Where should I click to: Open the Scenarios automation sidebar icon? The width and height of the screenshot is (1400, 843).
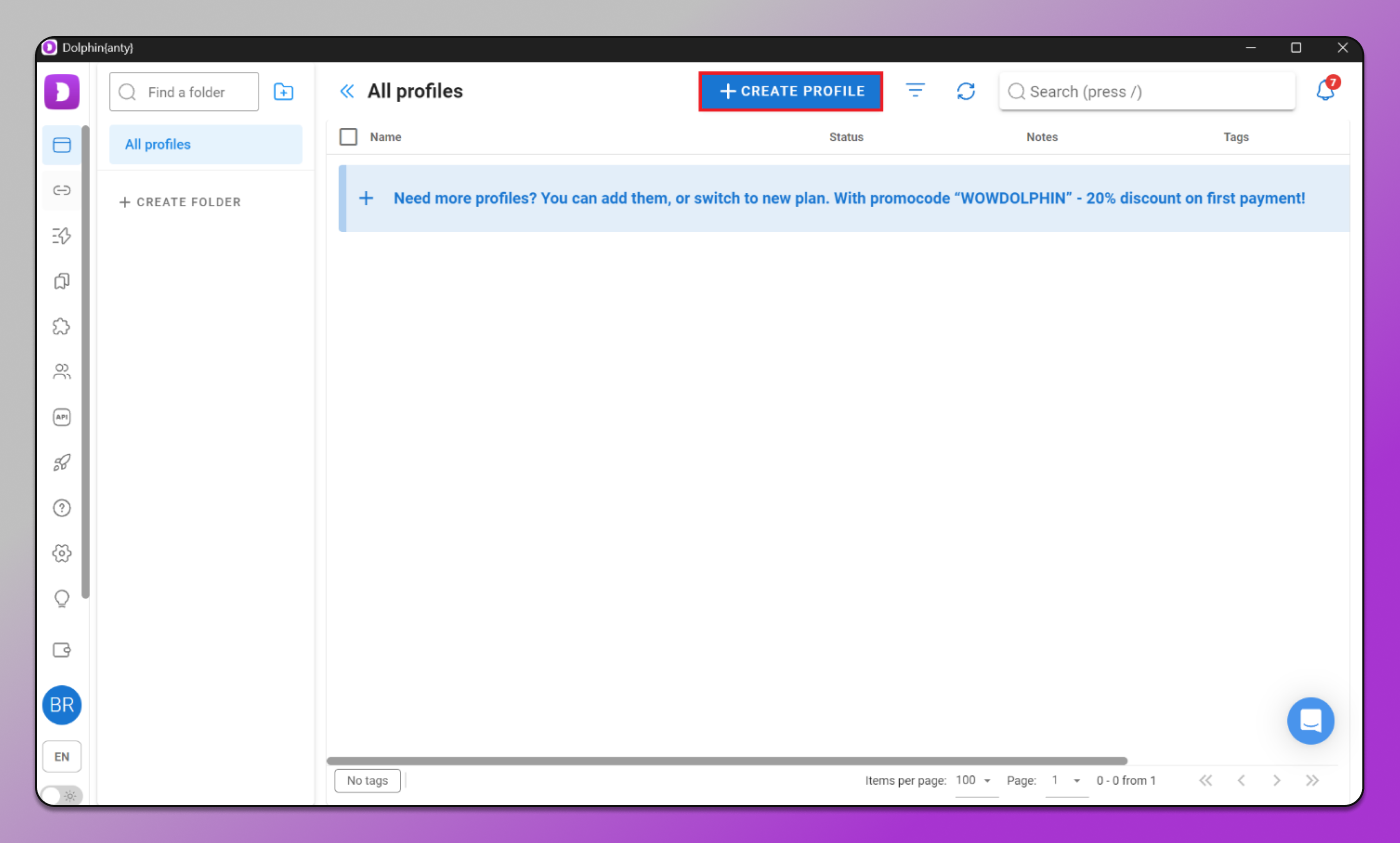pyautogui.click(x=62, y=236)
